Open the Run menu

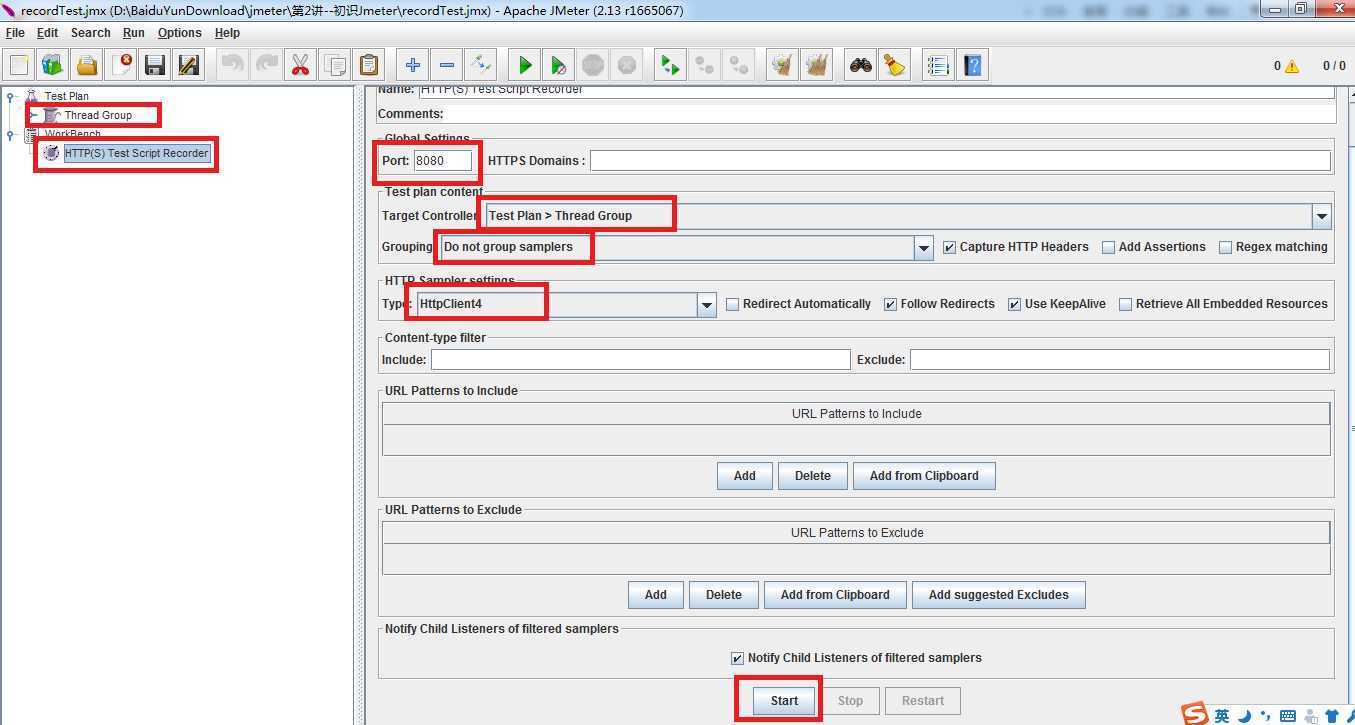click(134, 33)
